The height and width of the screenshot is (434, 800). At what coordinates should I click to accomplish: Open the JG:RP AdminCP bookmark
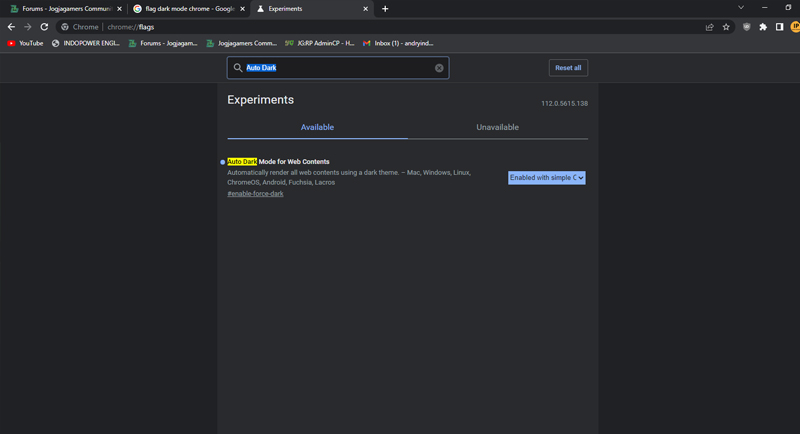tap(320, 43)
